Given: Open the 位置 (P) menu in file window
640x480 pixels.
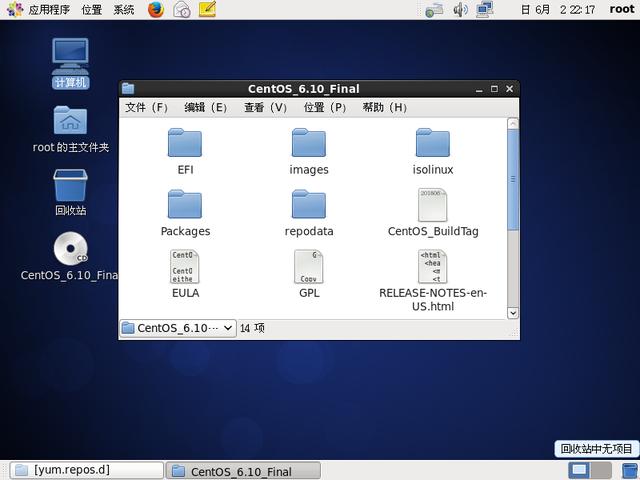Looking at the screenshot, I should pyautogui.click(x=324, y=107).
